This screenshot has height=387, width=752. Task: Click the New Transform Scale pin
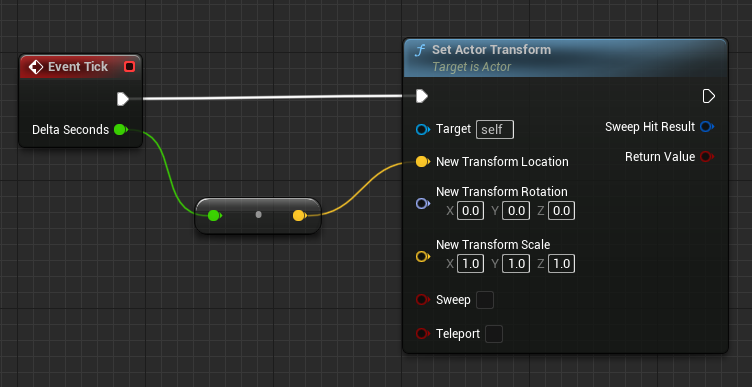click(423, 257)
